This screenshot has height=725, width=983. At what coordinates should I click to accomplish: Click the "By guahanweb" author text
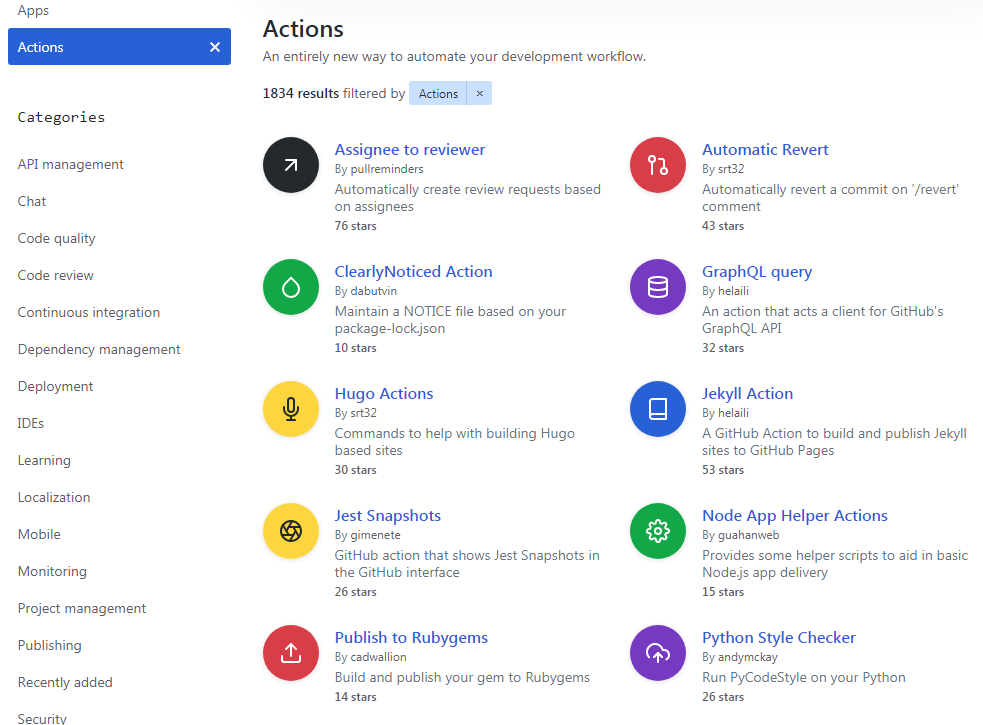(740, 535)
